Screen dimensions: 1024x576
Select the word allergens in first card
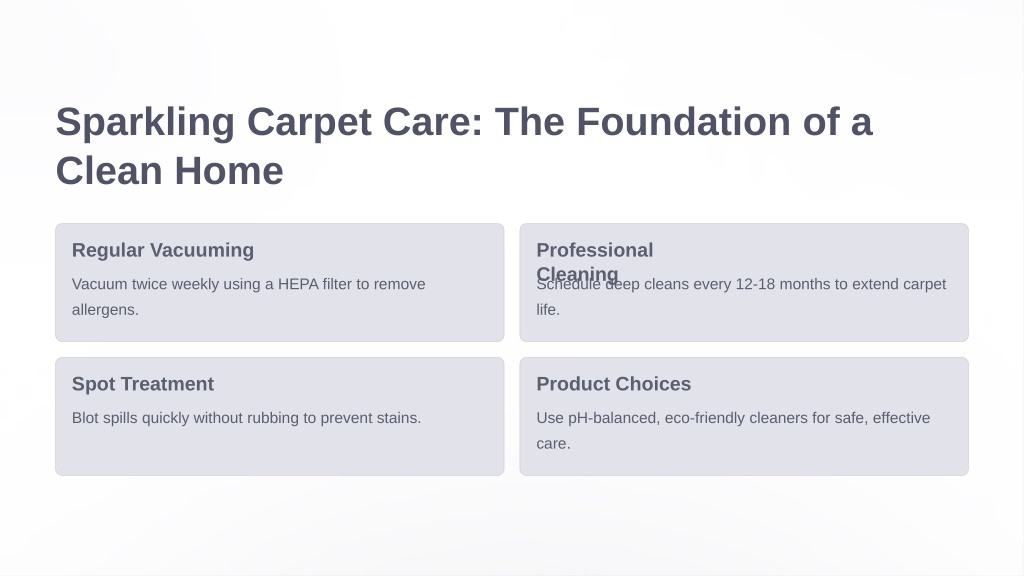coord(105,310)
